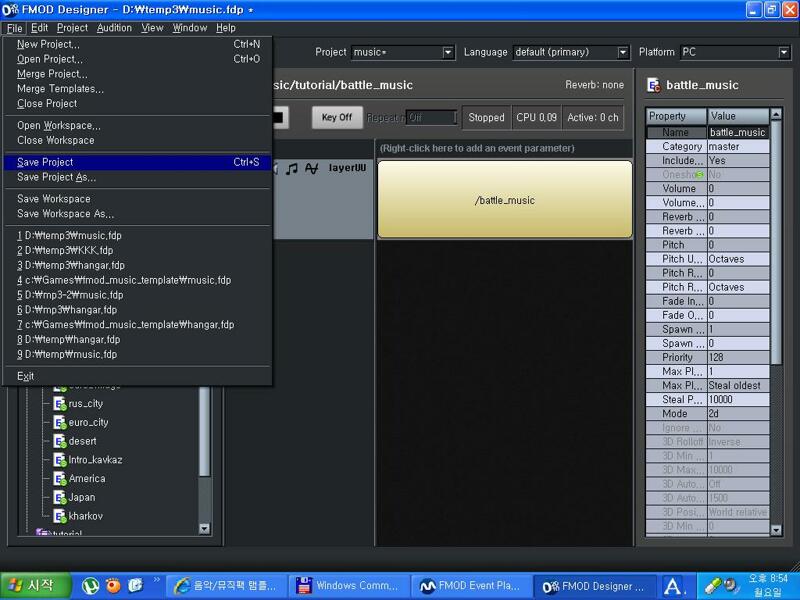Screen dimensions: 800x600
Task: Select Merge Project... menu entry
Action: coord(137,74)
